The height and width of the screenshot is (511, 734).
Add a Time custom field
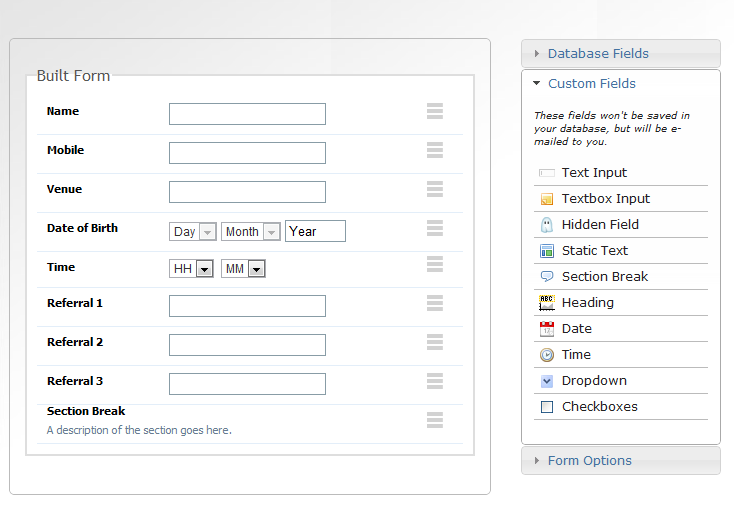tap(621, 355)
